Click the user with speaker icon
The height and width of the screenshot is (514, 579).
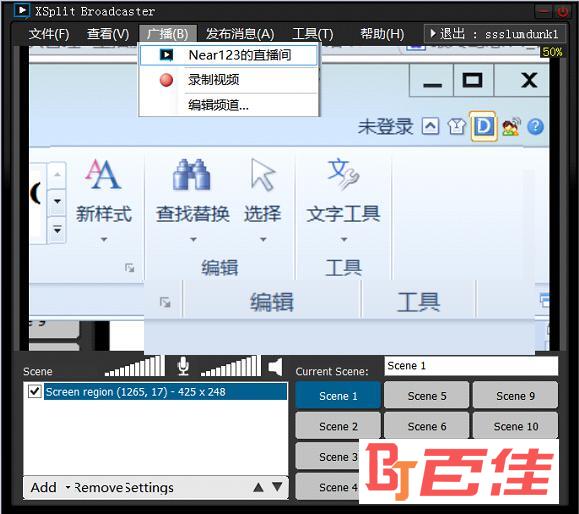click(x=511, y=127)
